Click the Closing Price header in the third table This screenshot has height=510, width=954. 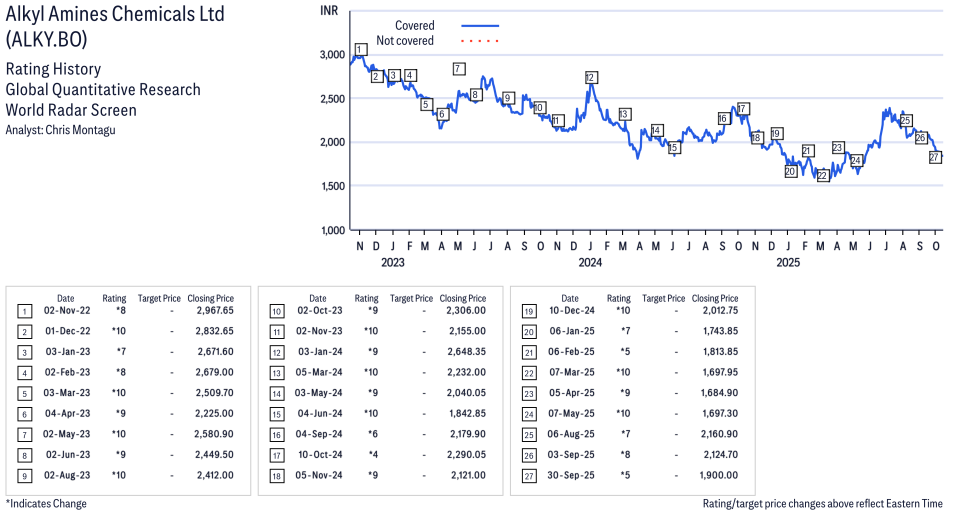(715, 298)
